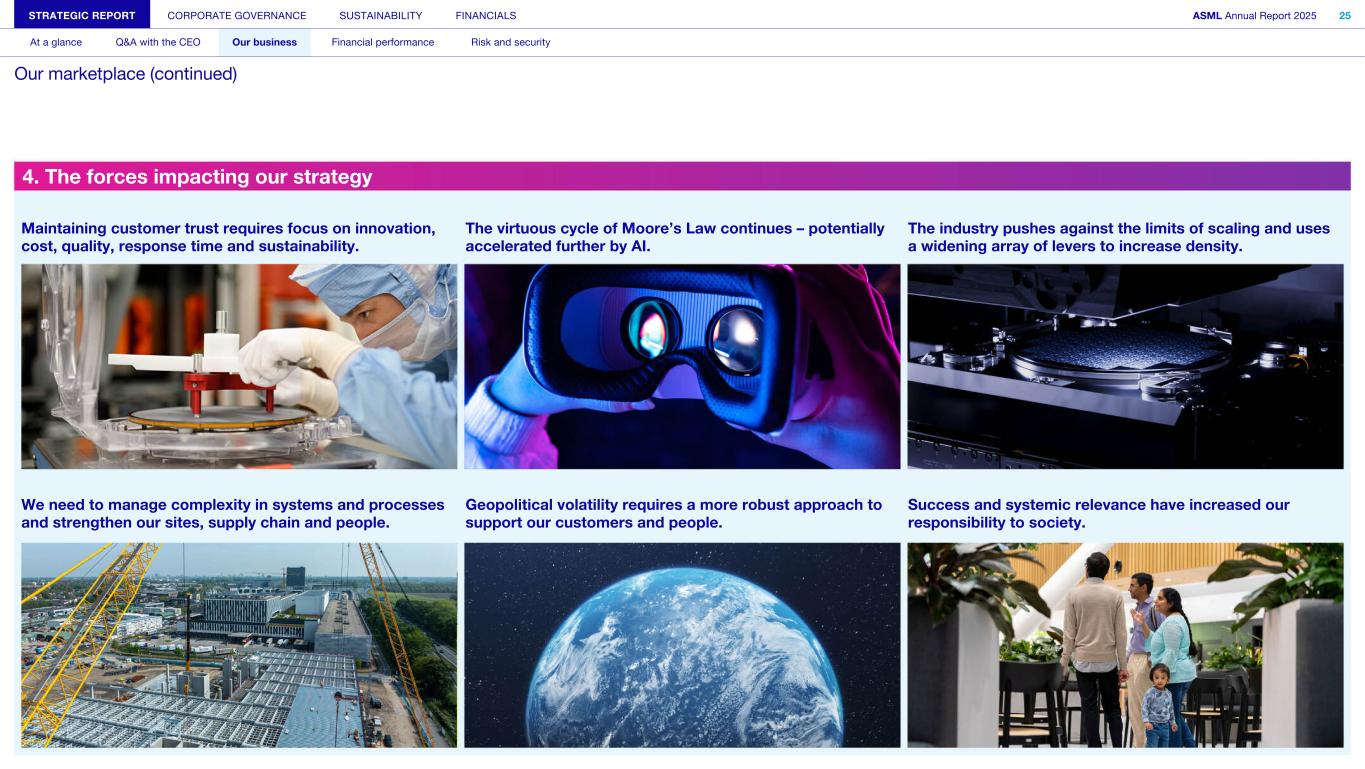Go to the Financials tab
Screen dimensions: 1365x769
[x=486, y=15]
